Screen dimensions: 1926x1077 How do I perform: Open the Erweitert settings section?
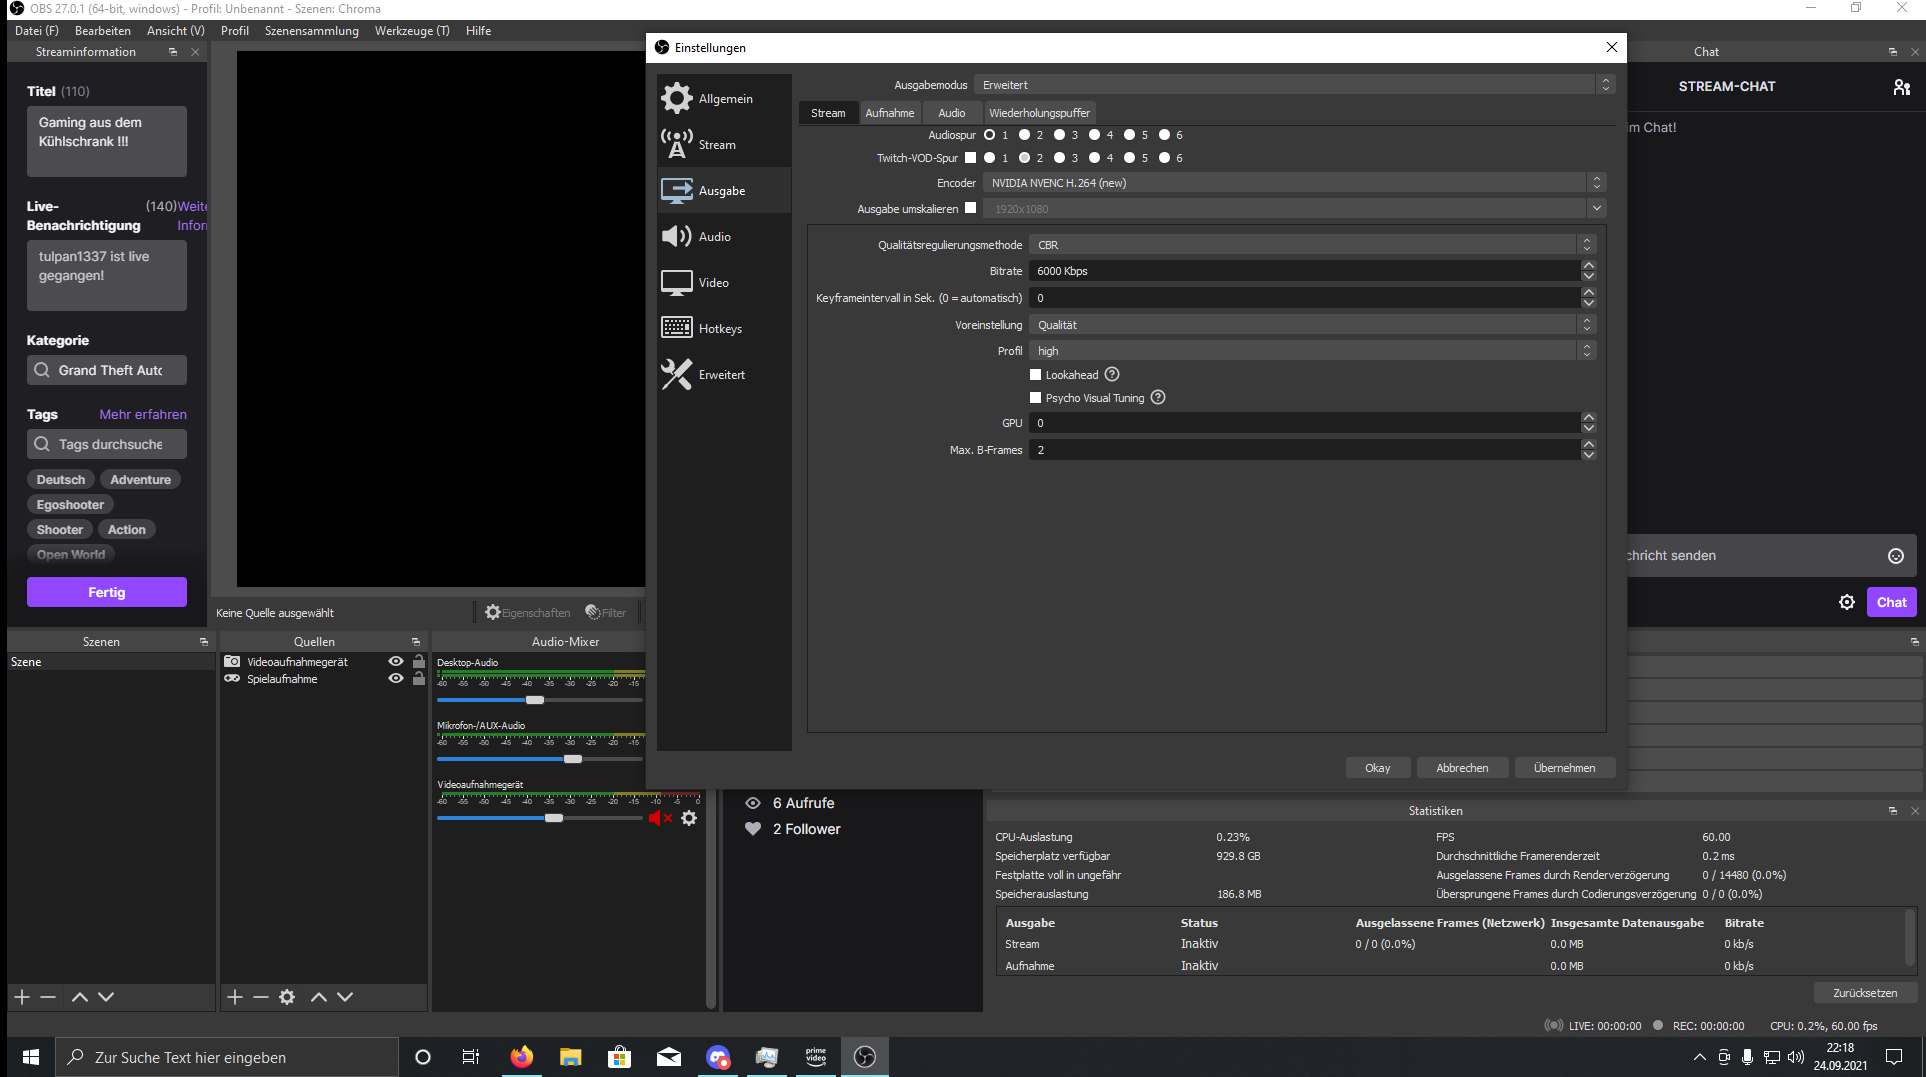coord(724,375)
